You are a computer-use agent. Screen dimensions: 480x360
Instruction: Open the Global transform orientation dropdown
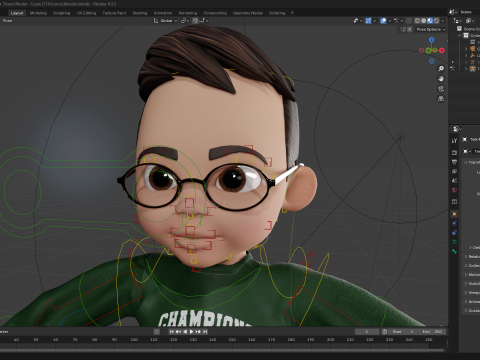pos(165,21)
